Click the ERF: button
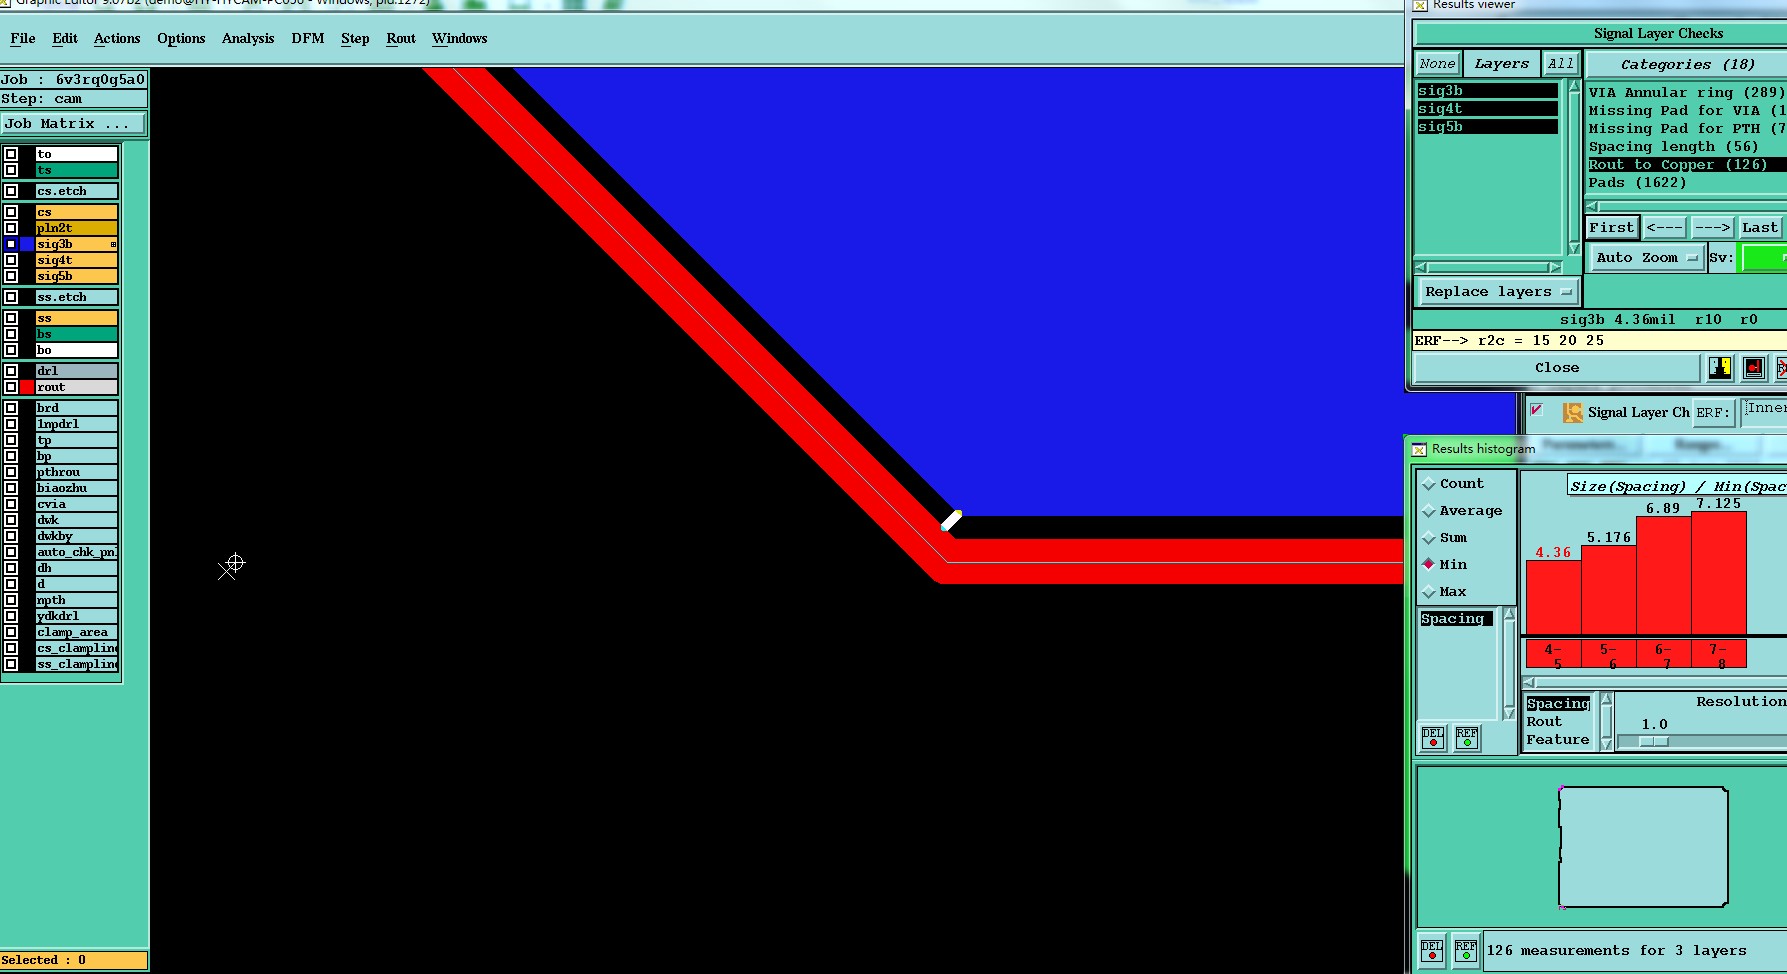 point(1713,412)
